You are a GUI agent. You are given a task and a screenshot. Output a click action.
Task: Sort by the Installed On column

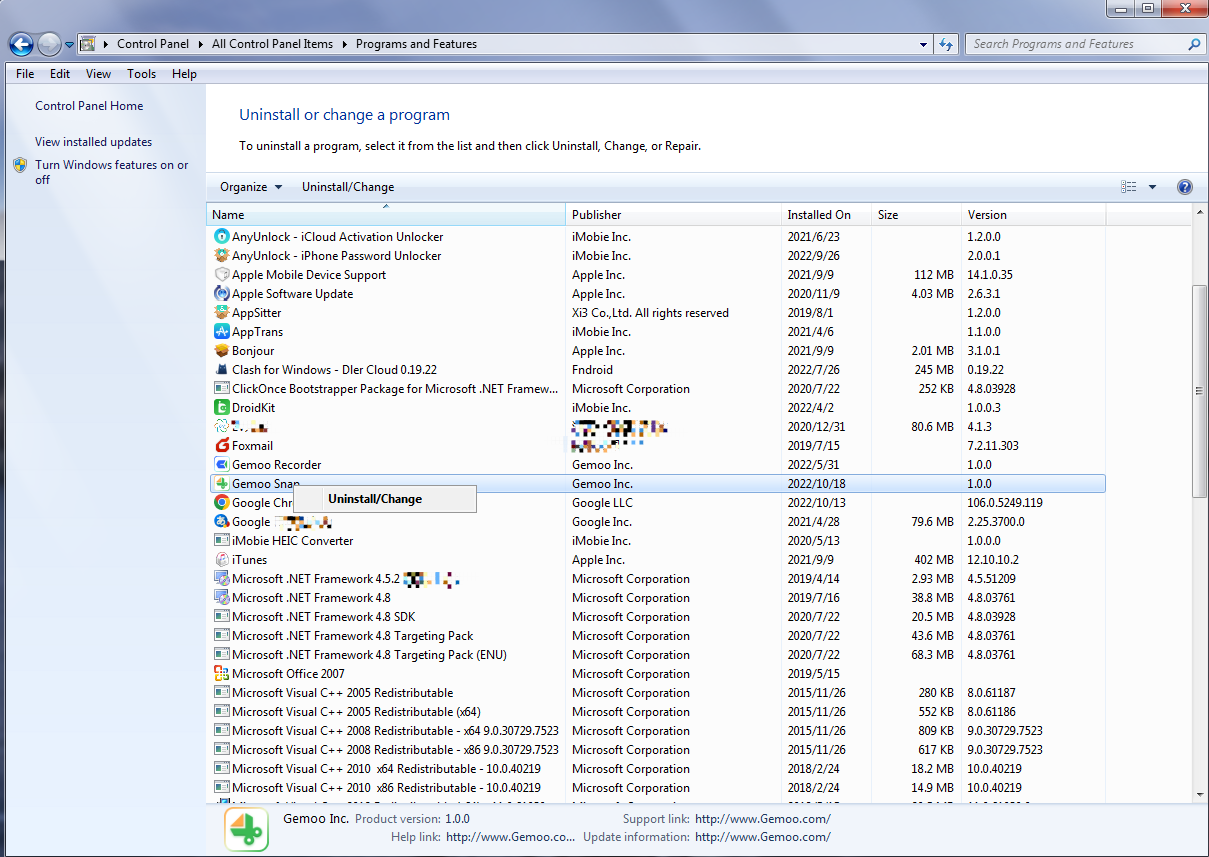[826, 215]
